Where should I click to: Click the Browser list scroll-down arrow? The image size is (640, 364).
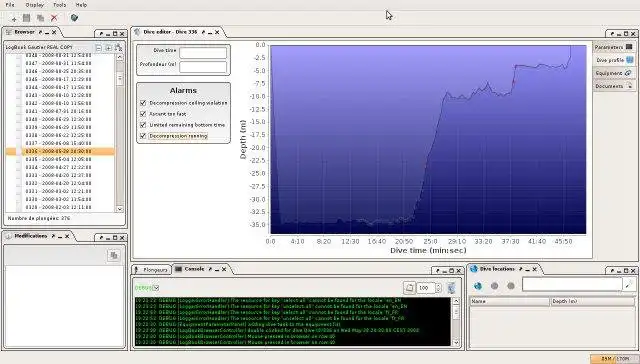(120, 209)
